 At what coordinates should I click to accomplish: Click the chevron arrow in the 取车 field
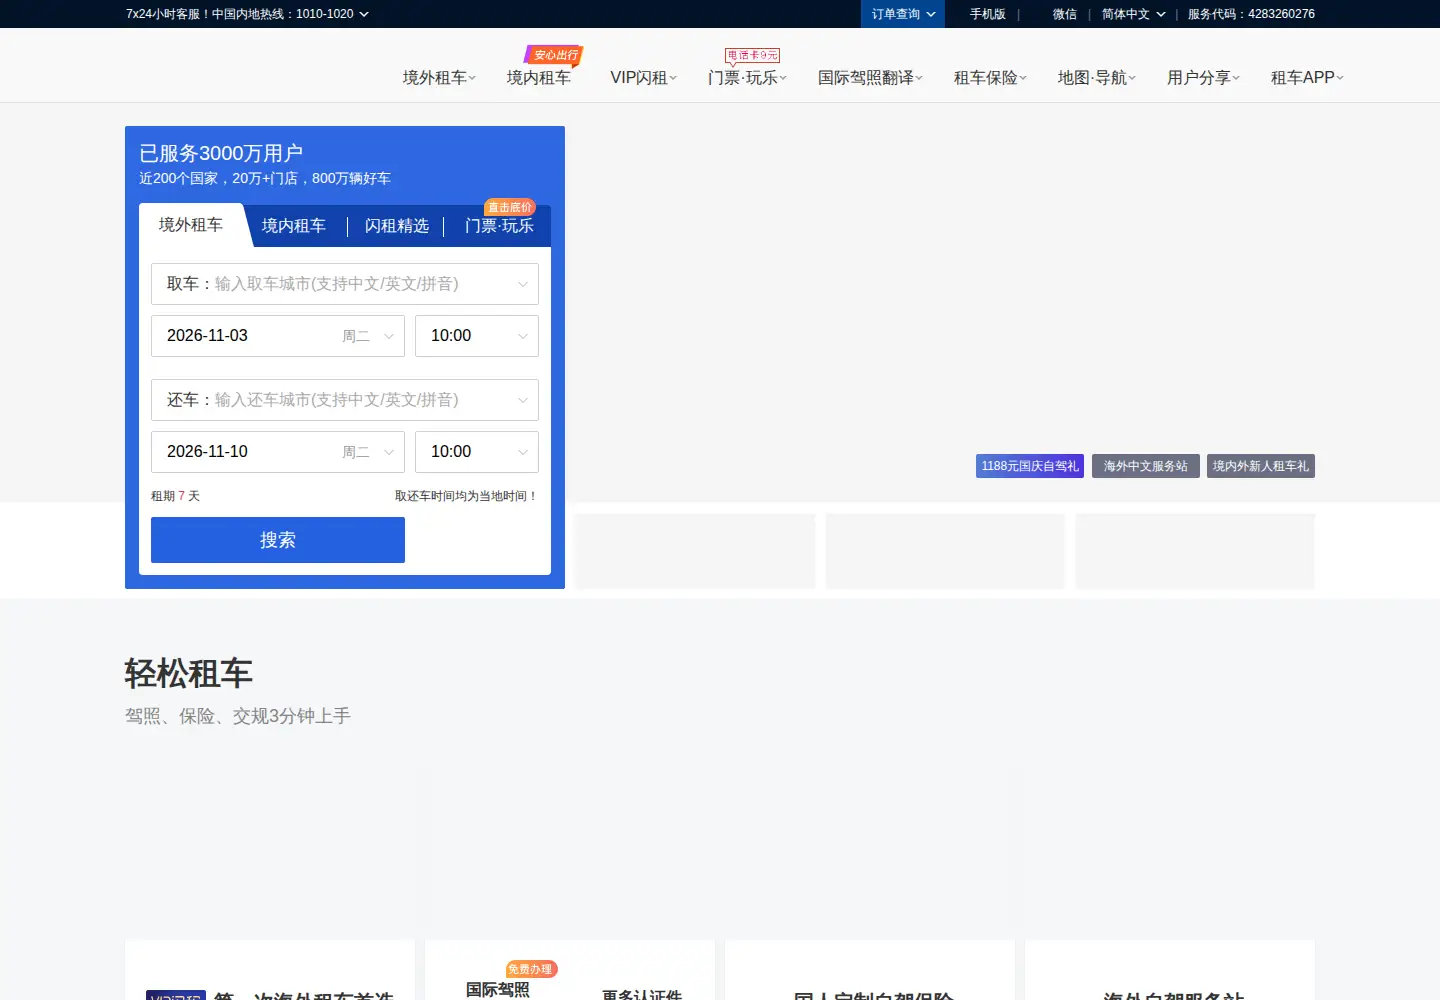coord(523,285)
